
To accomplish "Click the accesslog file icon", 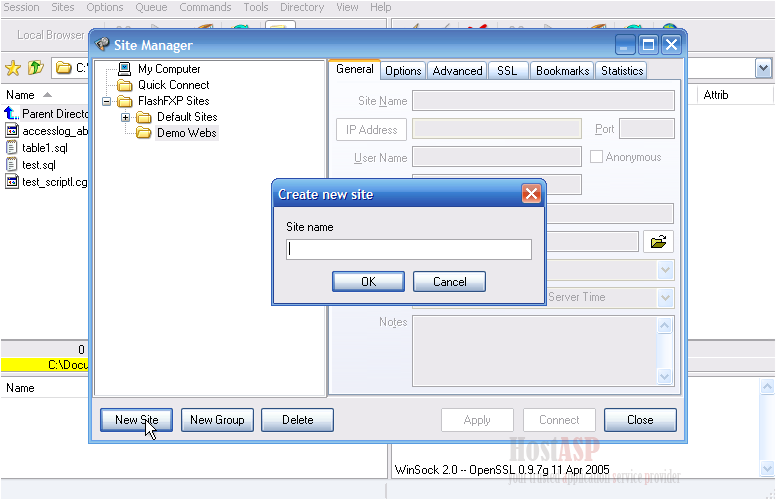I will click(12, 131).
